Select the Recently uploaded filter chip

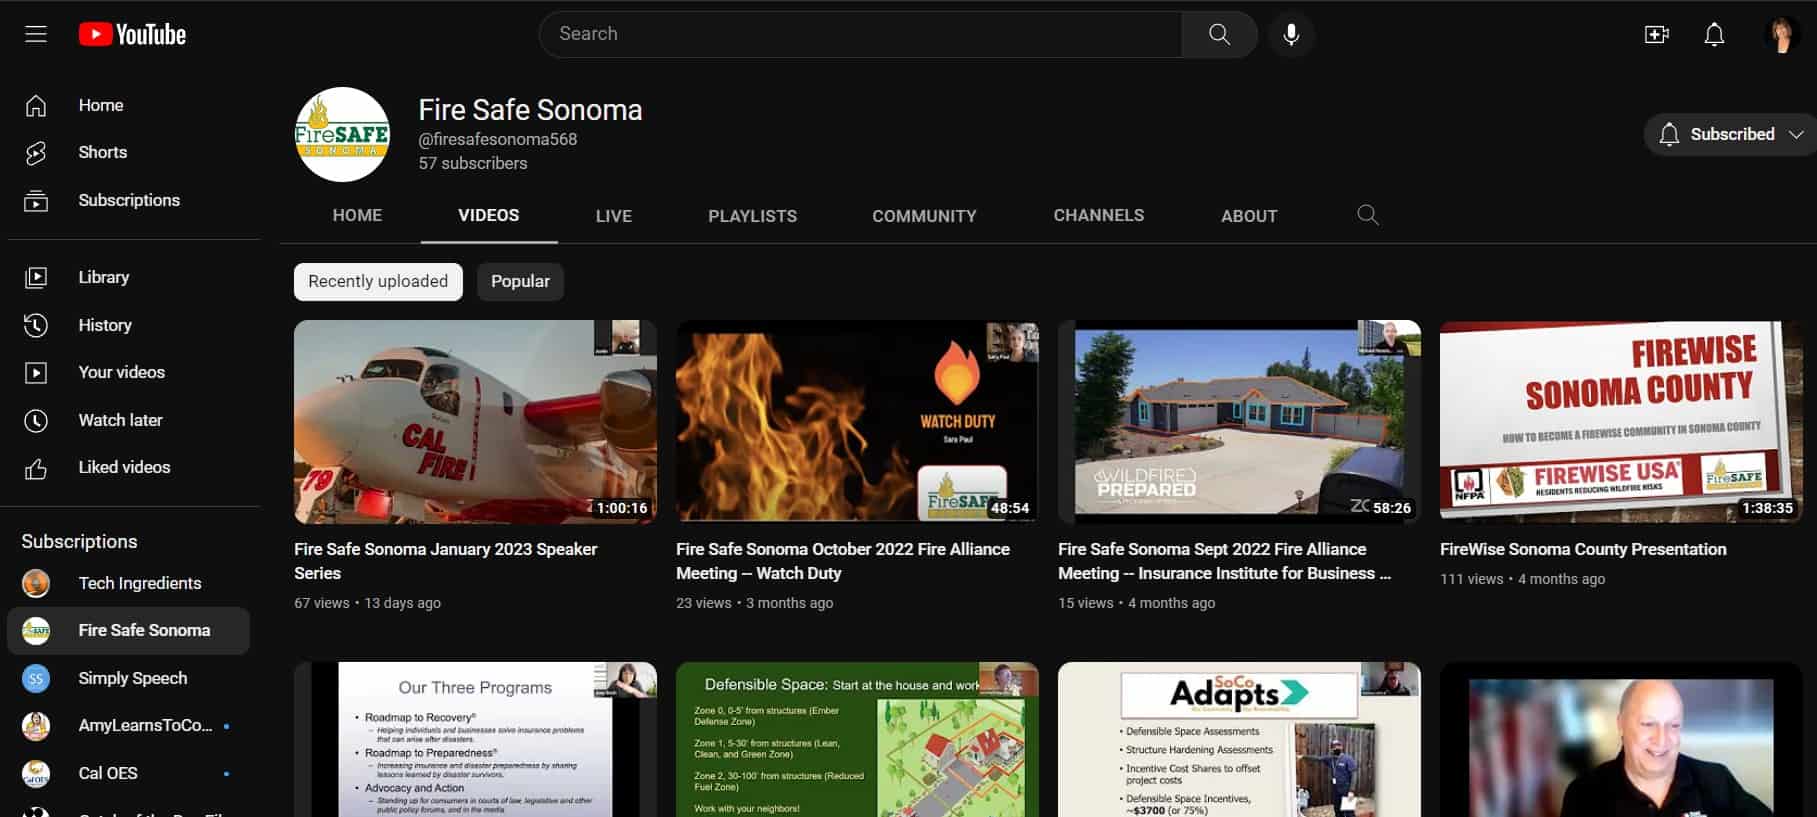coord(378,281)
